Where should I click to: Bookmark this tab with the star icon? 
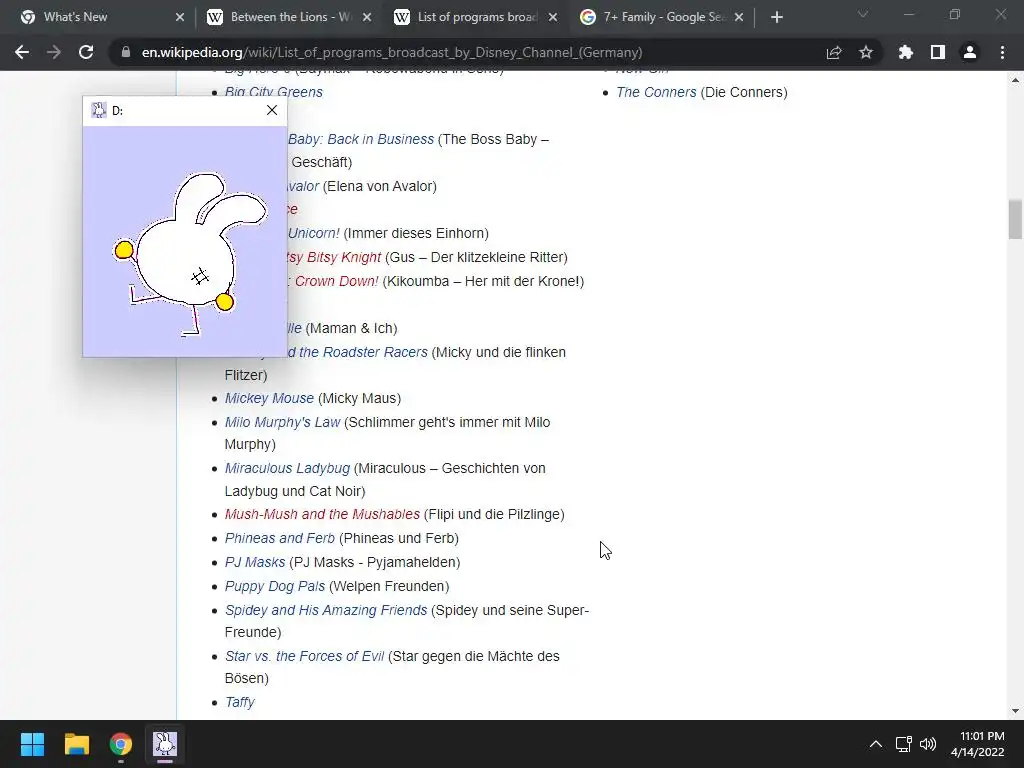point(866,52)
